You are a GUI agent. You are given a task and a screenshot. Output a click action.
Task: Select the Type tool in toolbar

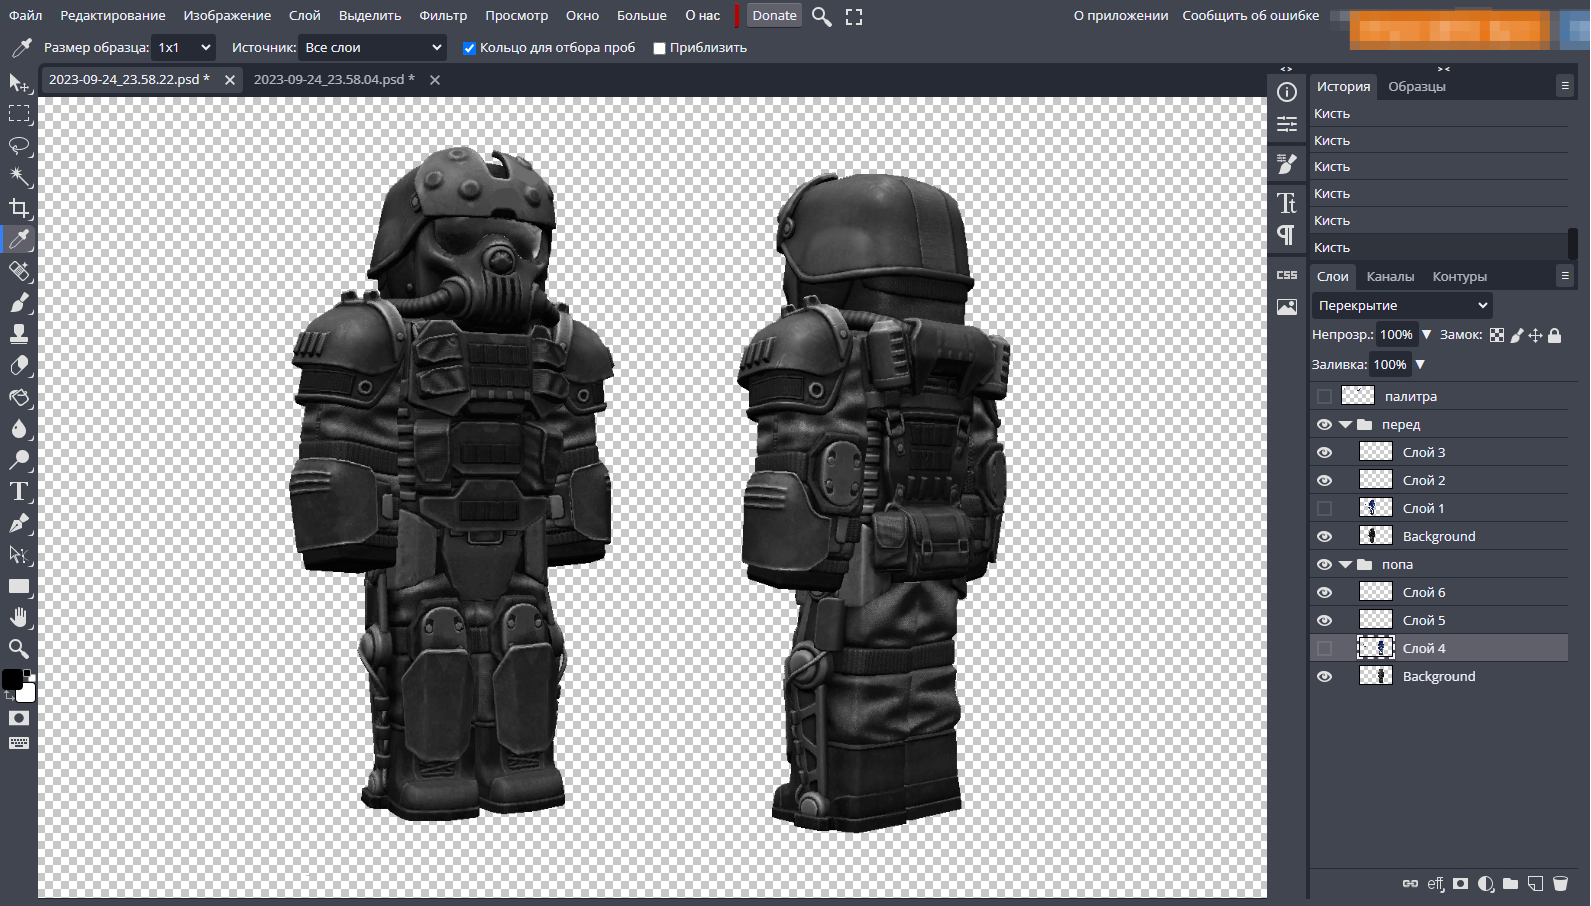click(19, 491)
